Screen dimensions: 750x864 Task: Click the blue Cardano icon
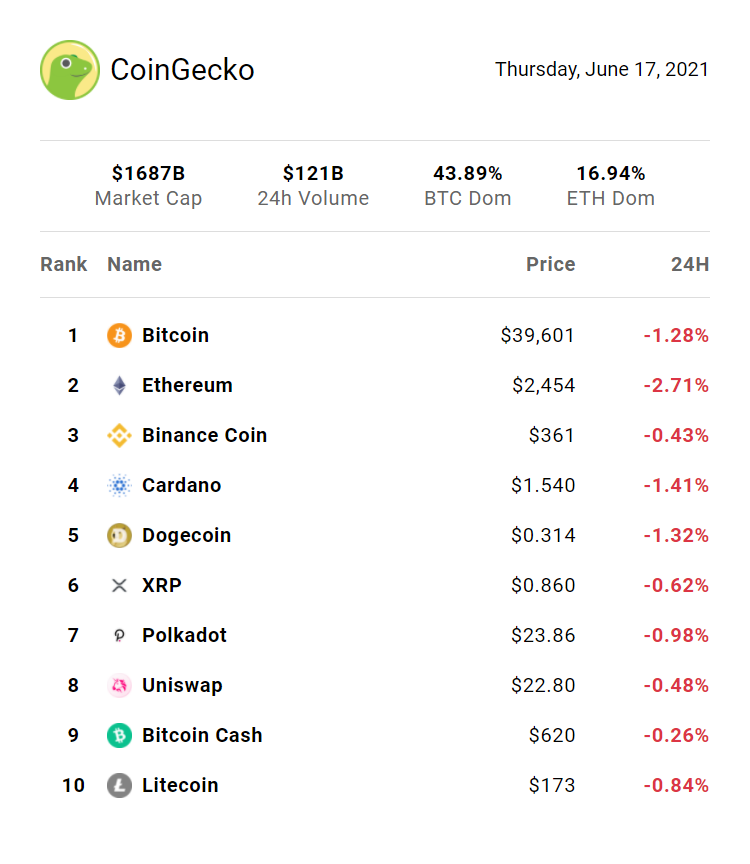(x=119, y=486)
